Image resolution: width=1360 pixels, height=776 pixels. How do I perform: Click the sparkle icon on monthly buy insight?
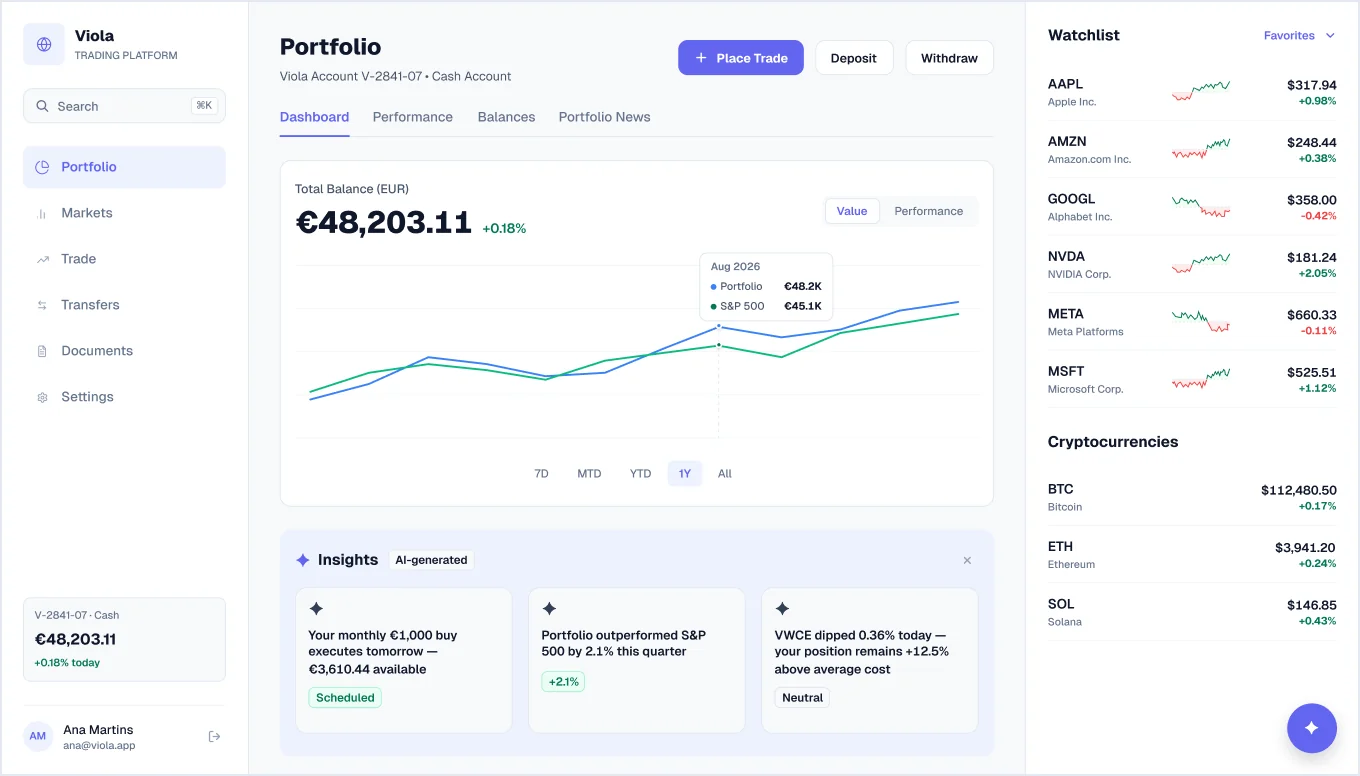(316, 608)
